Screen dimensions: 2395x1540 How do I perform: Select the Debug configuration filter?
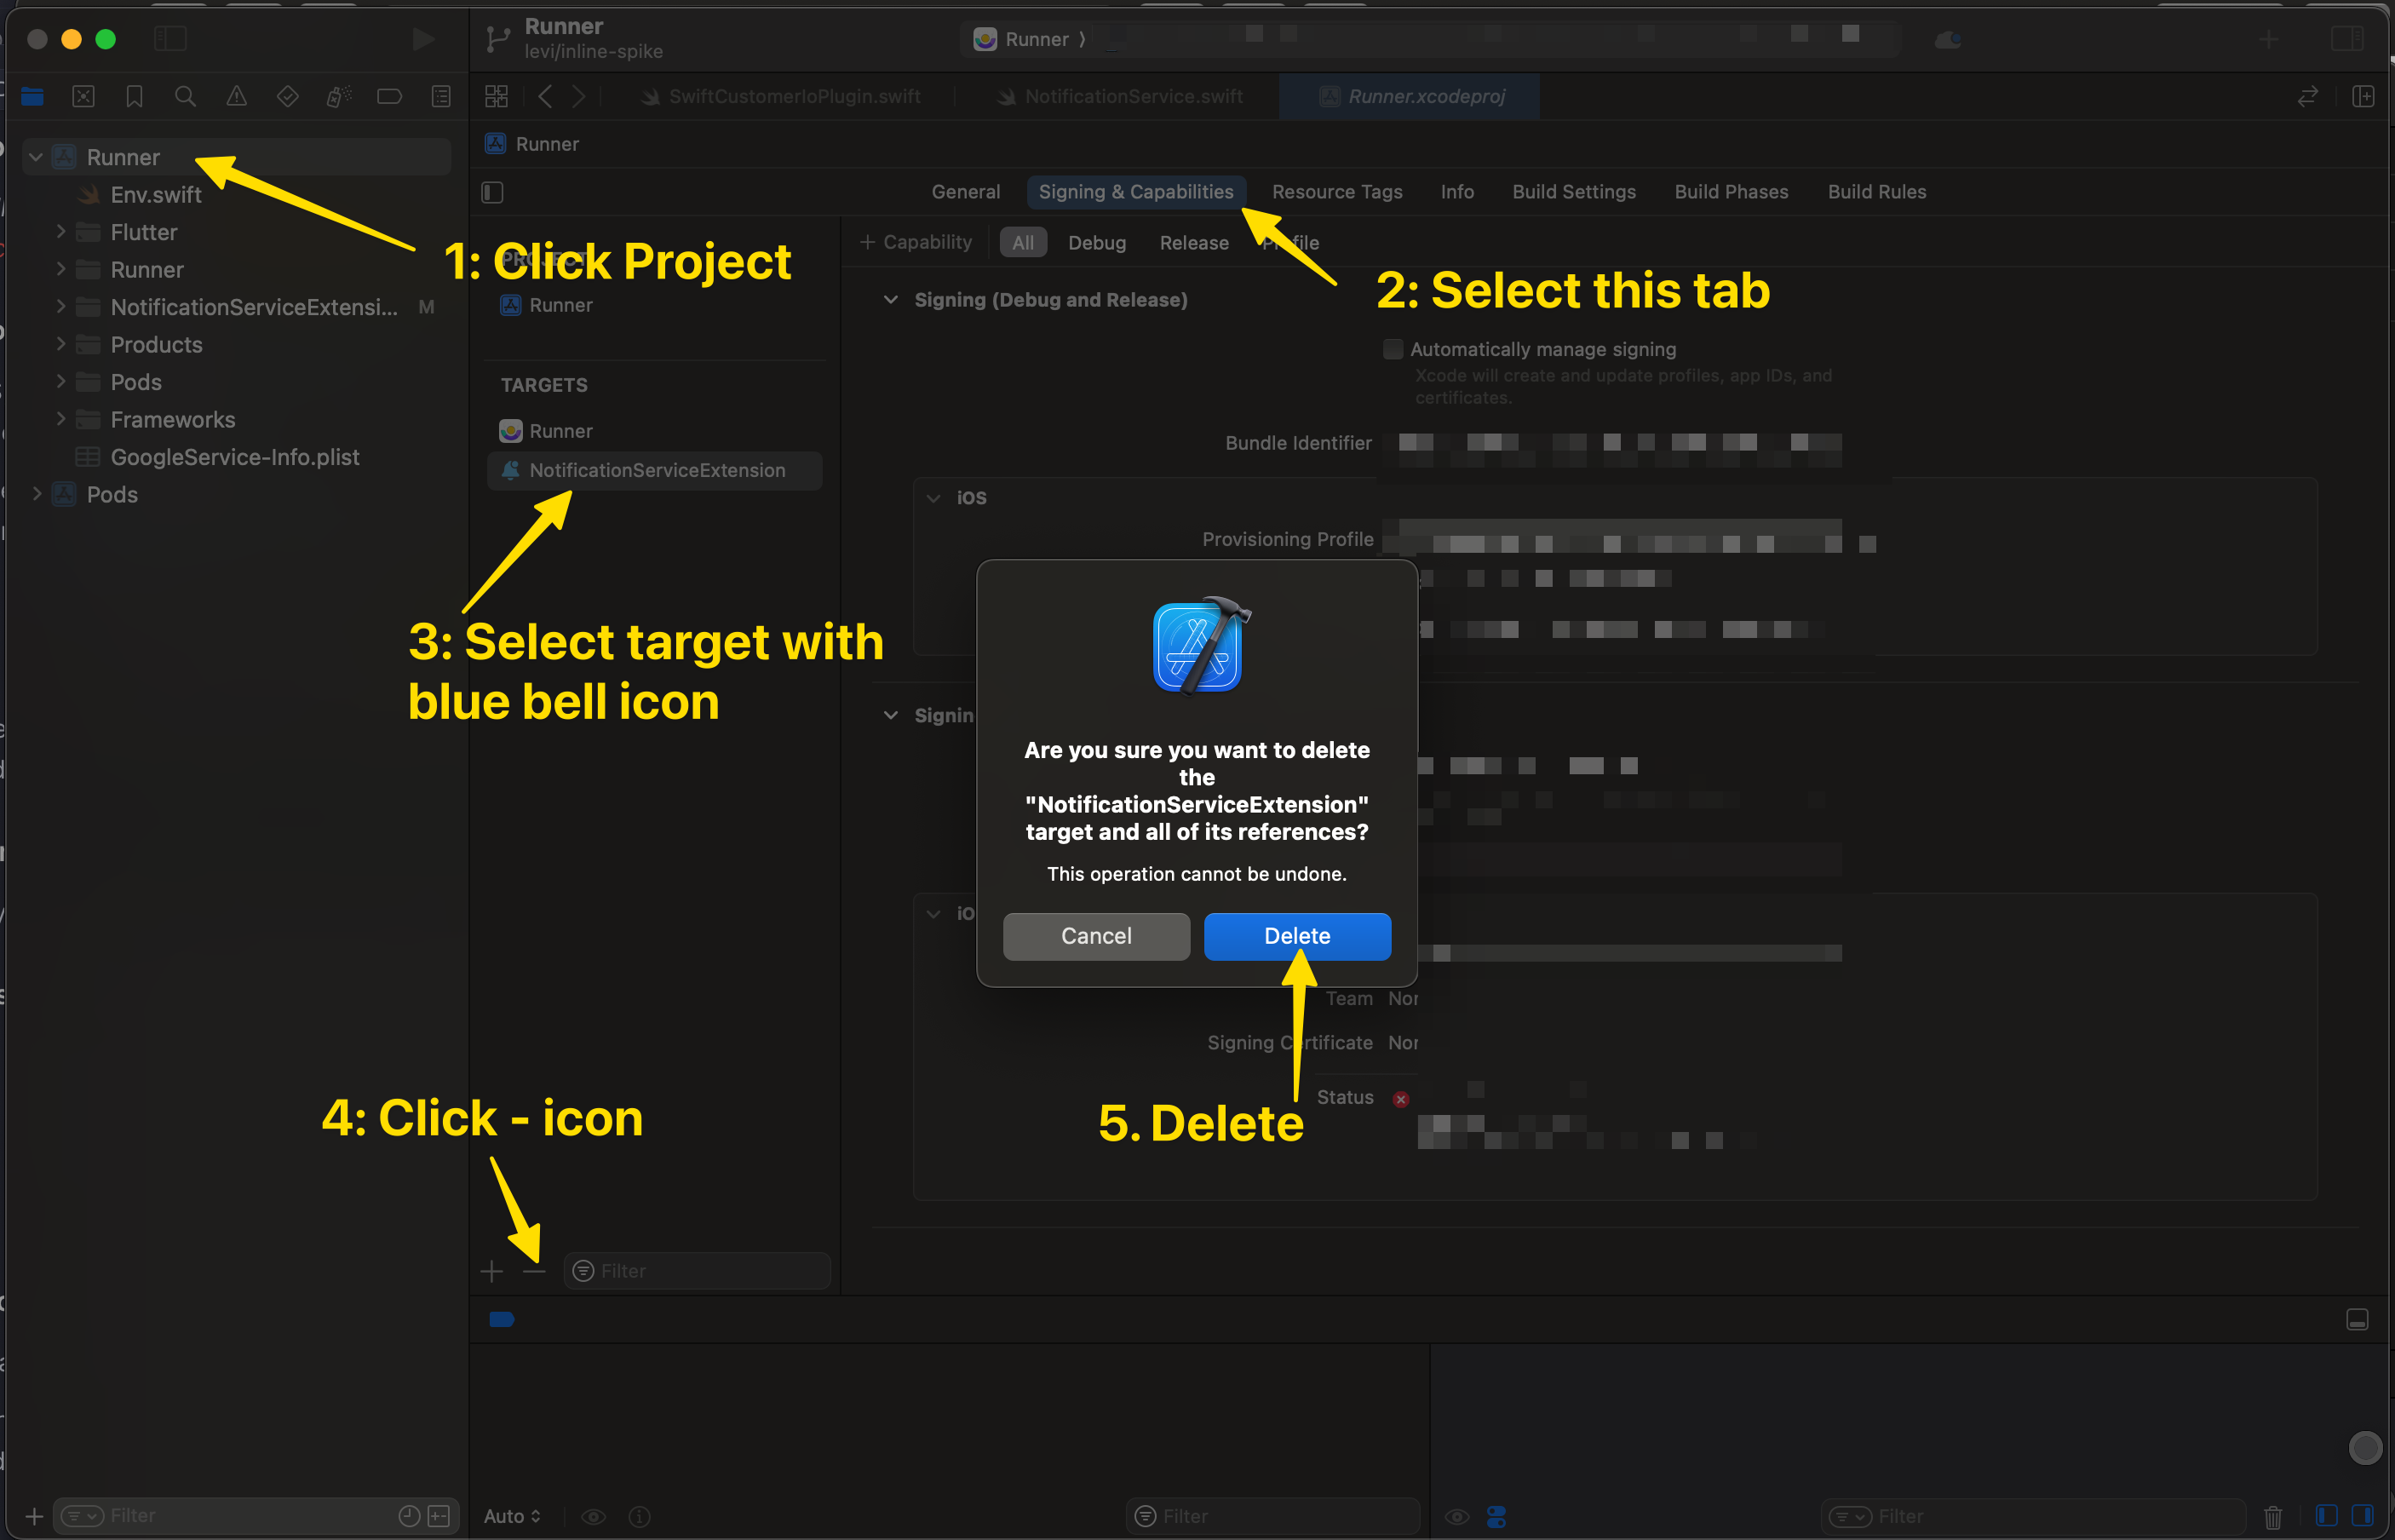pos(1097,243)
